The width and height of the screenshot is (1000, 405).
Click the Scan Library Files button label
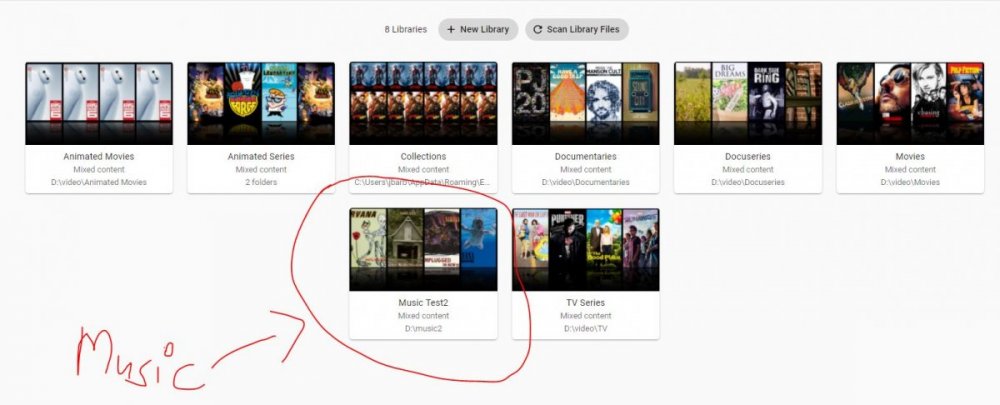[x=583, y=29]
